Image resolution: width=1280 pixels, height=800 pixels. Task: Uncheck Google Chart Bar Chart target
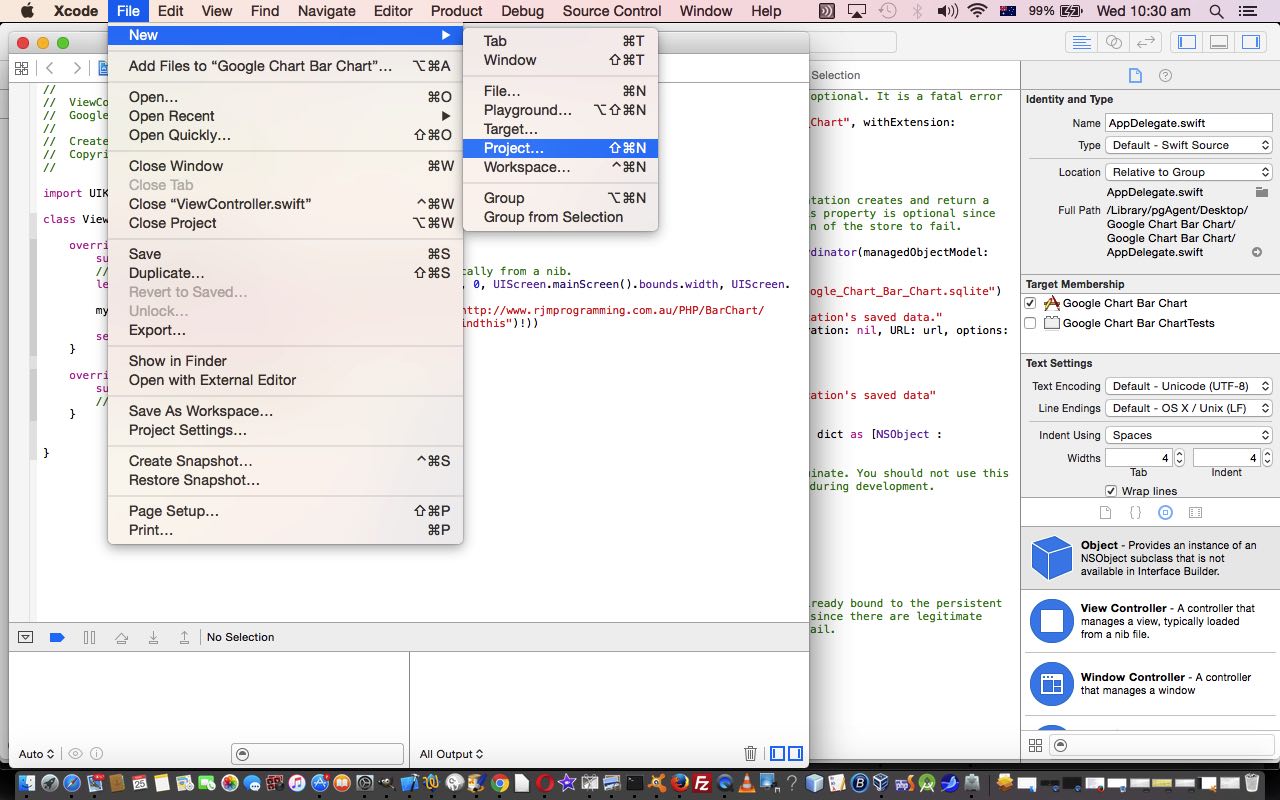1030,303
